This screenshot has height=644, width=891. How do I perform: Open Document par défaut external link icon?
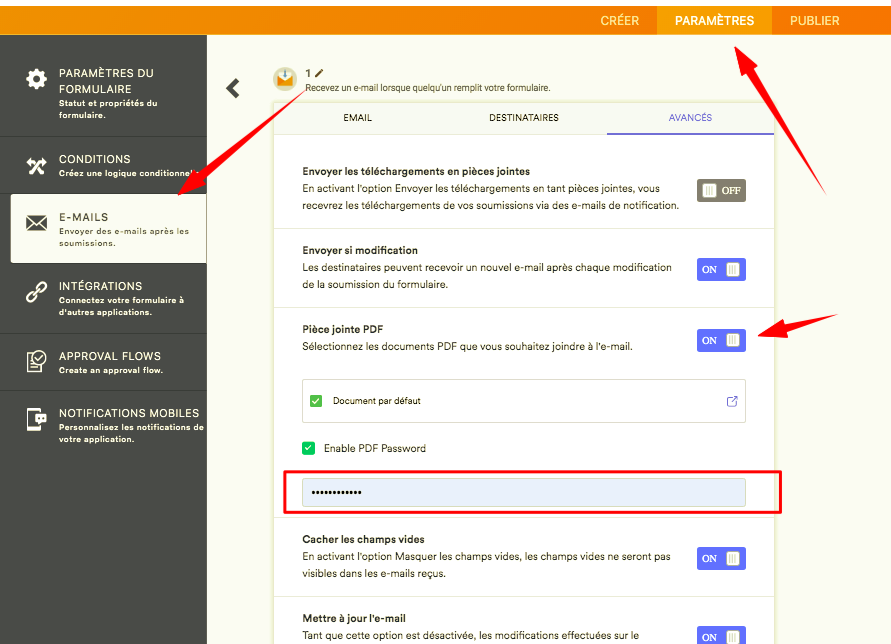pyautogui.click(x=732, y=401)
